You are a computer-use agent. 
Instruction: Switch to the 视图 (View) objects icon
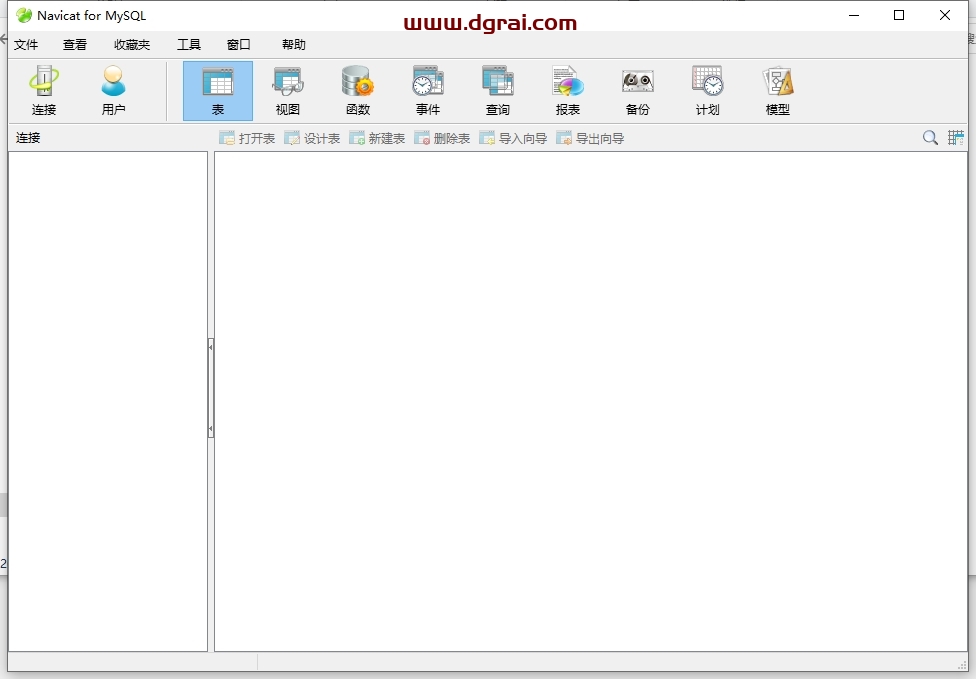pos(288,91)
